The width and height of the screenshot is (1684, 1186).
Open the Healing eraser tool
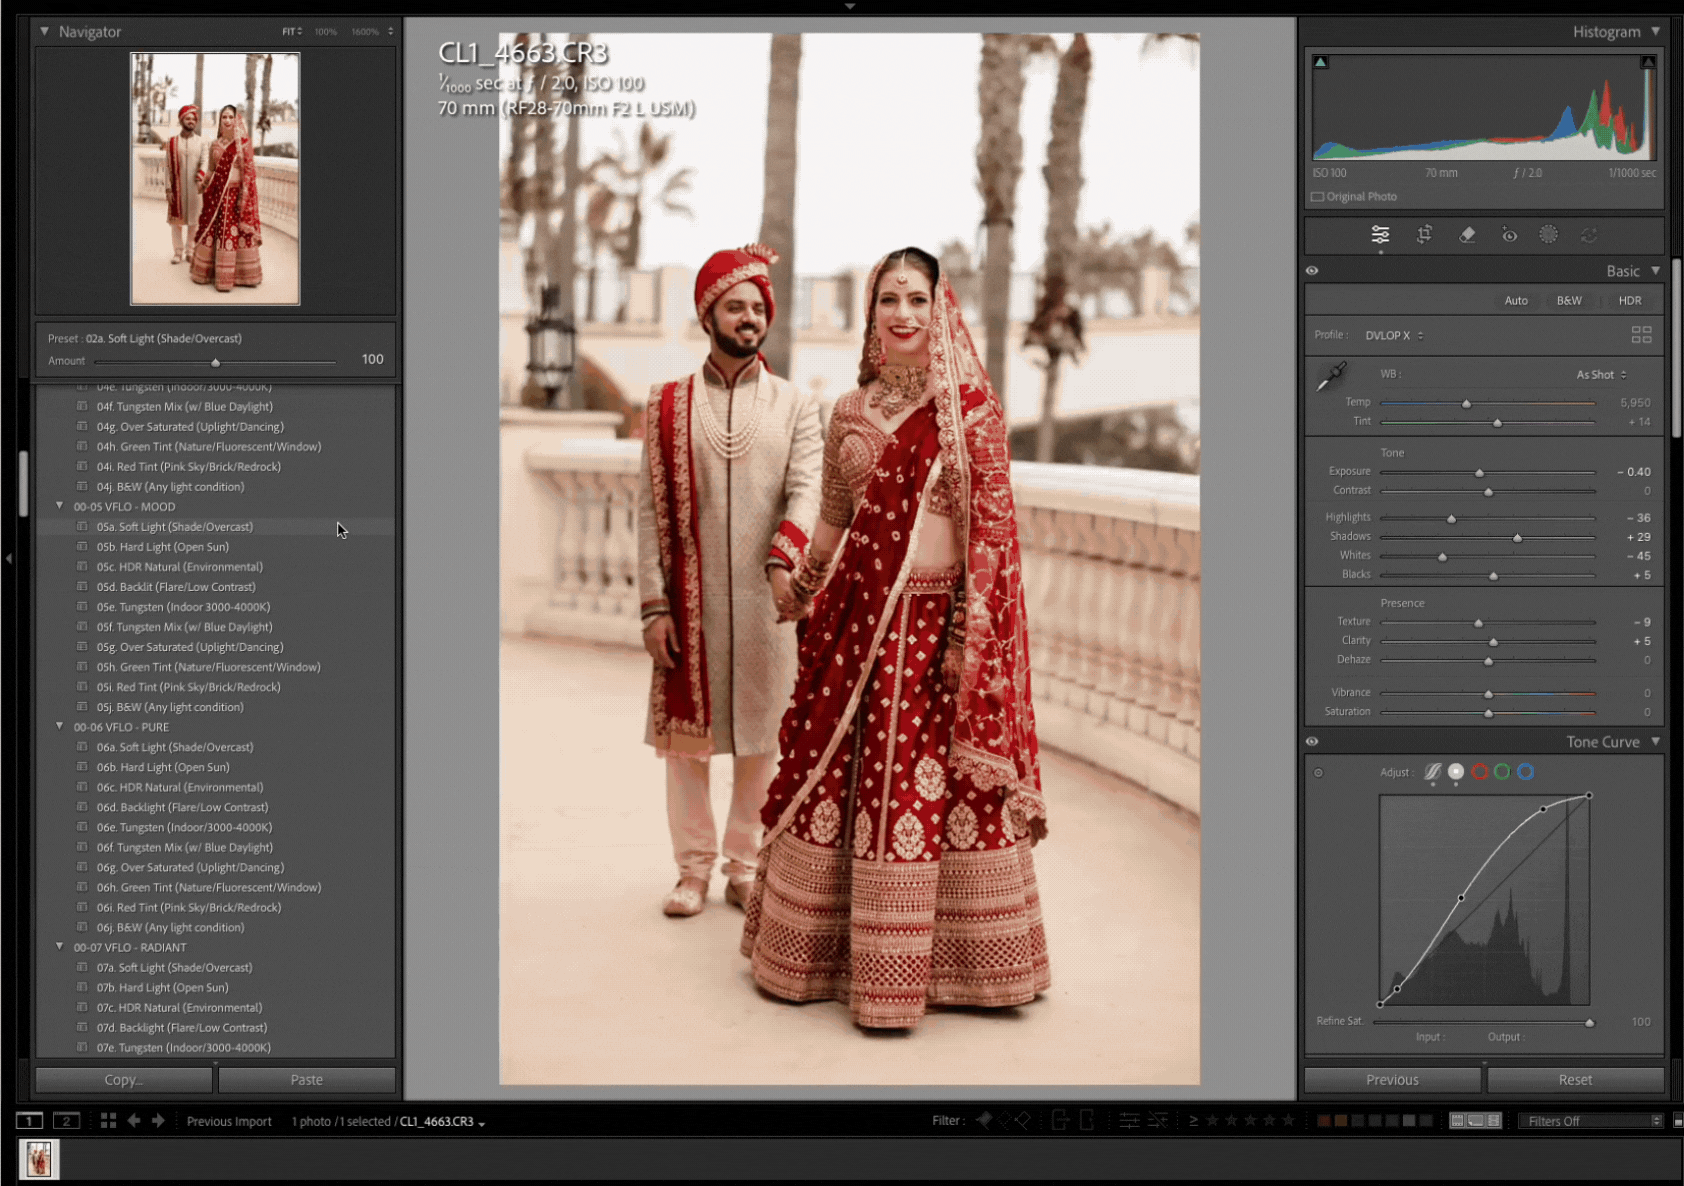pos(1467,235)
